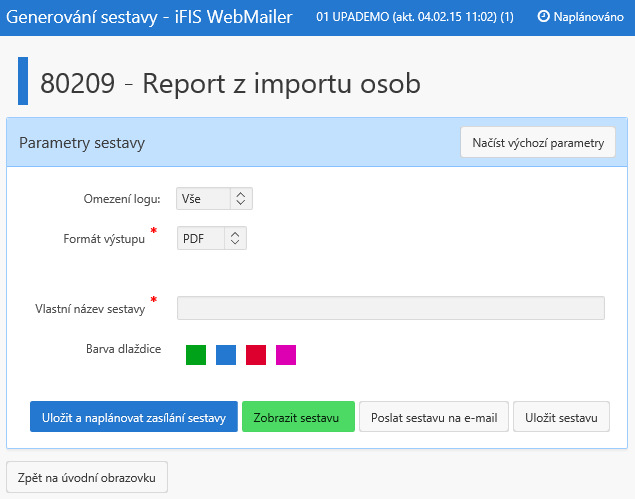The width and height of the screenshot is (635, 499).
Task: Pick the green tile color
Action: tap(196, 355)
